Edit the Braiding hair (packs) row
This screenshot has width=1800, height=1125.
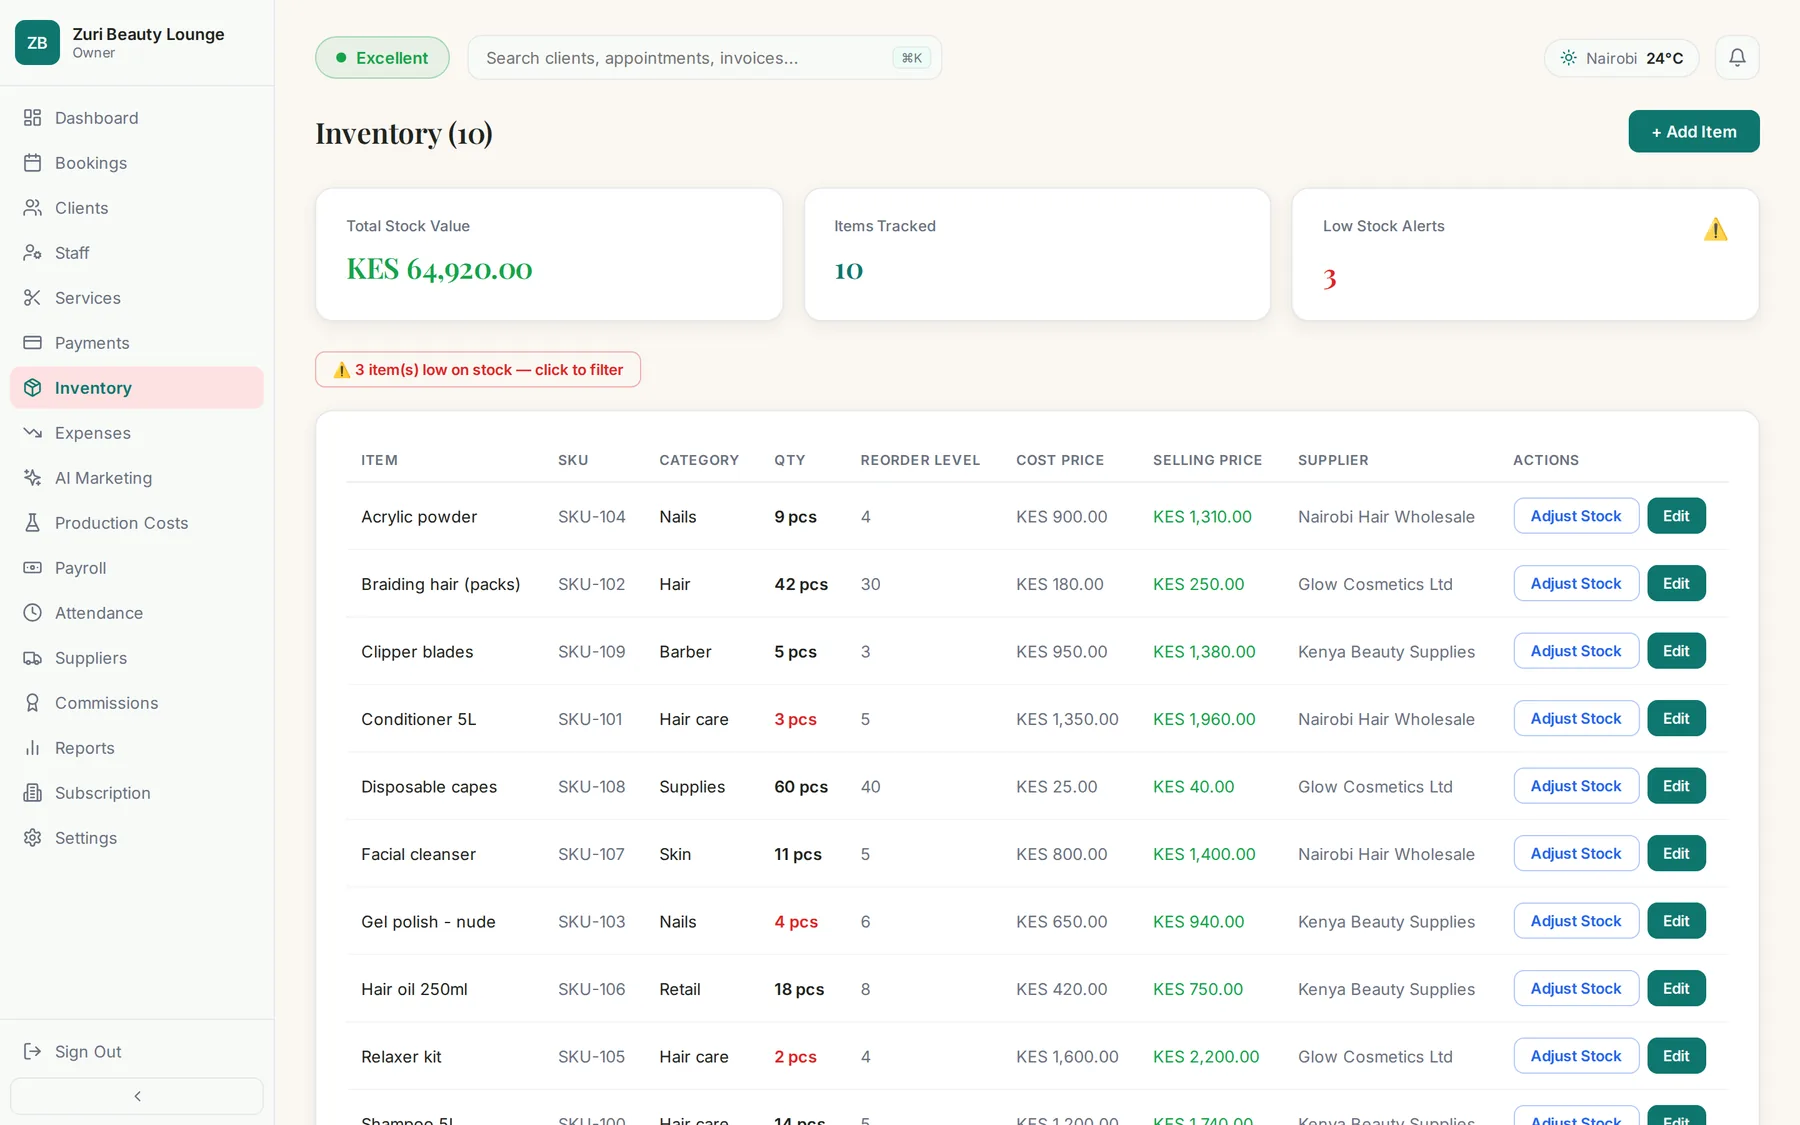(1676, 584)
